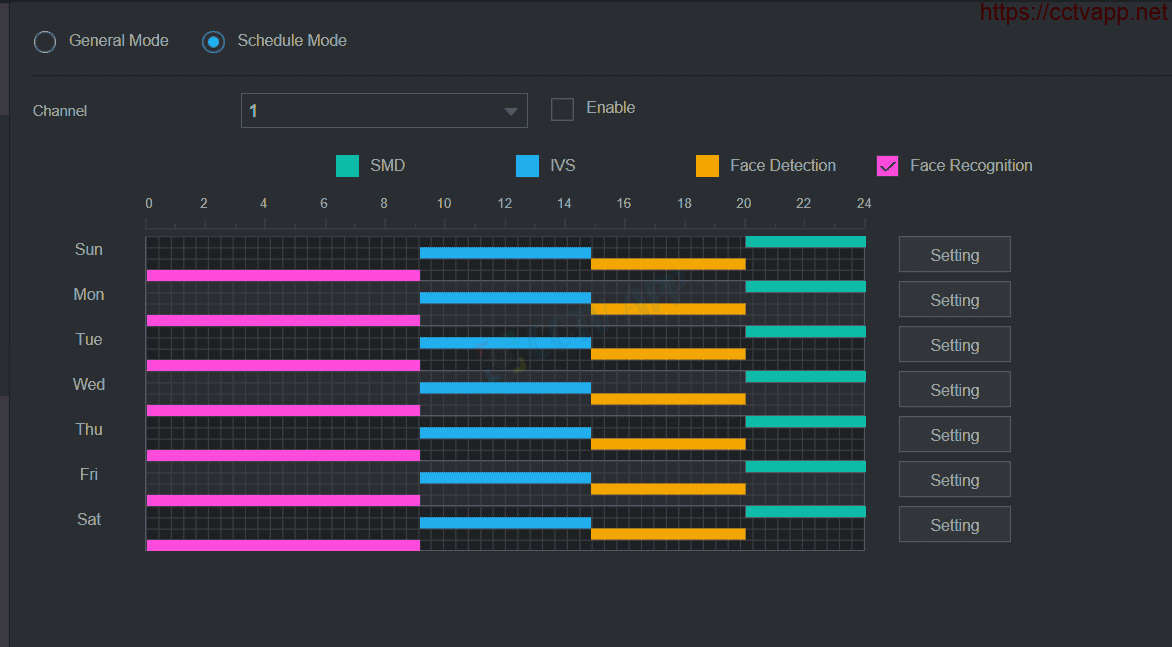Image resolution: width=1172 pixels, height=647 pixels.
Task: Open Setting for Monday
Action: pos(954,300)
